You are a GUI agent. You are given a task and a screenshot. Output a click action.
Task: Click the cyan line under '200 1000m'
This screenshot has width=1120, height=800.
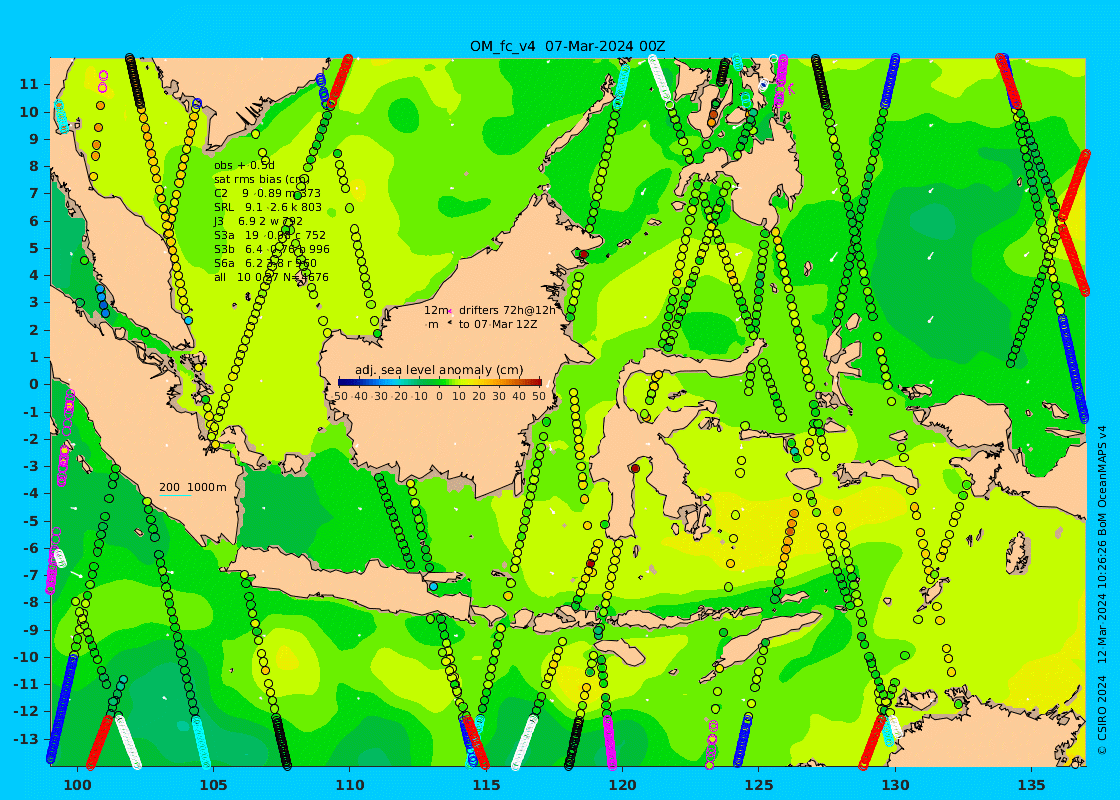175,495
